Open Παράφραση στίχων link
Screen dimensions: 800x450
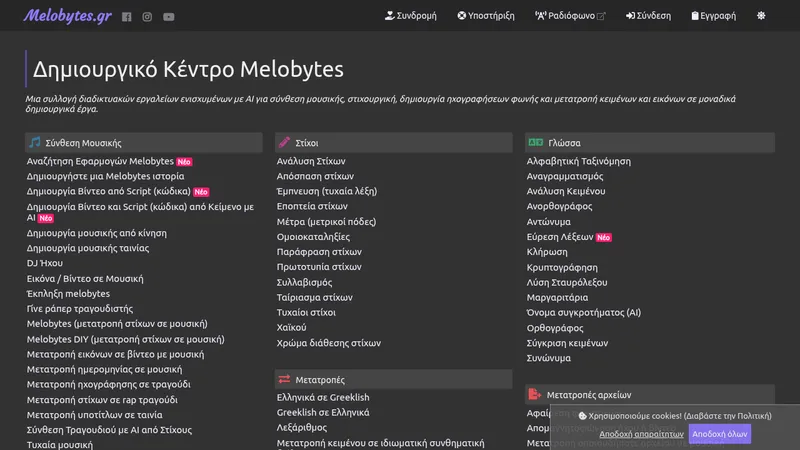pos(319,252)
